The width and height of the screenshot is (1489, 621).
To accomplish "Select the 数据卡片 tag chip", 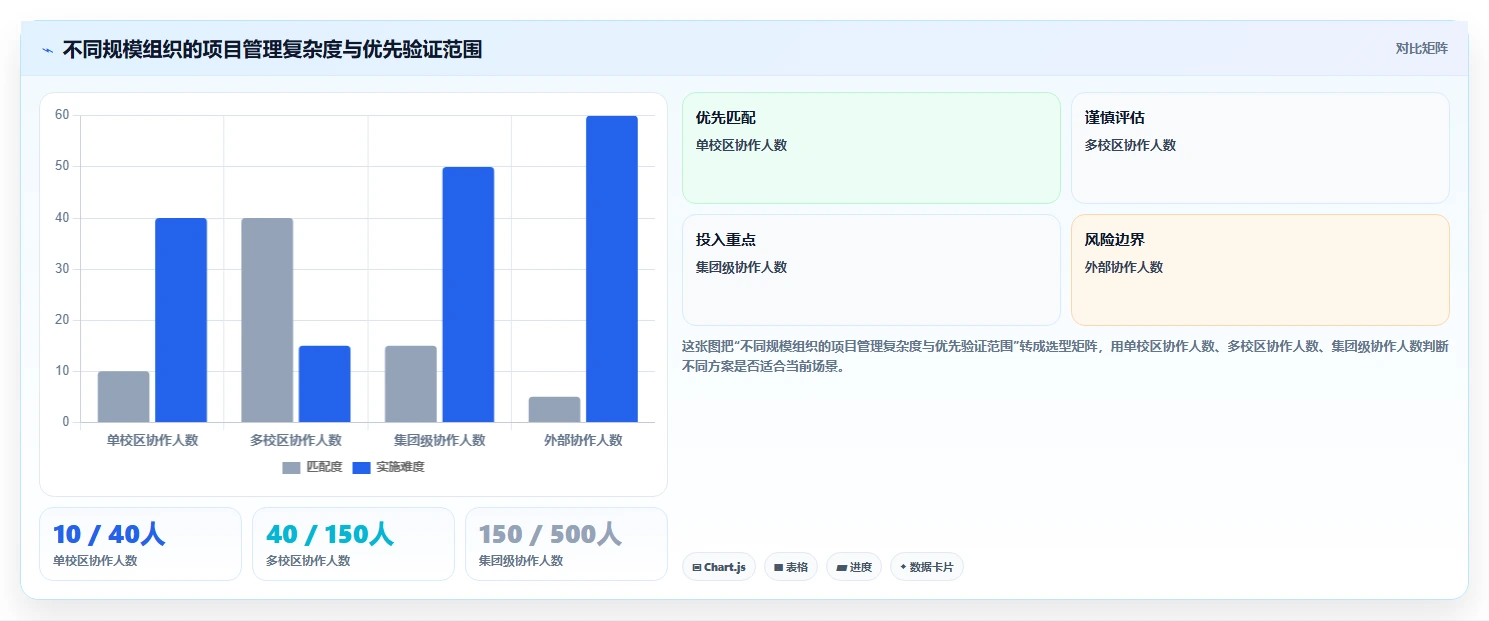I will (x=927, y=567).
